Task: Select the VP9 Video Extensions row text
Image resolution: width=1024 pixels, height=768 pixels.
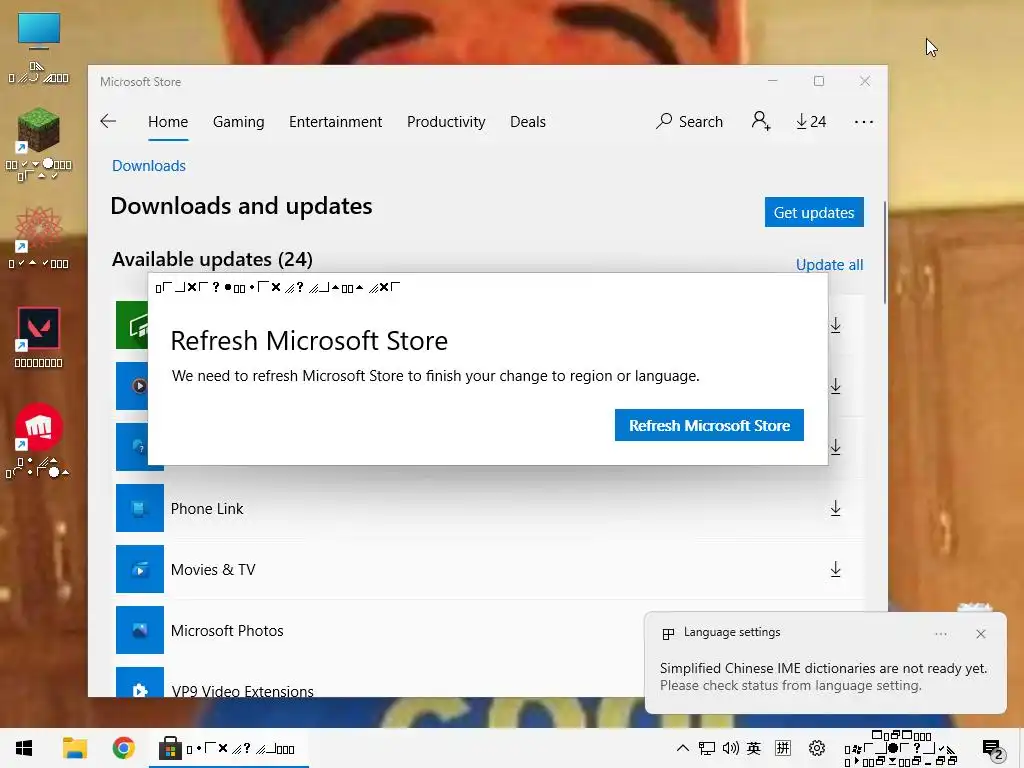Action: coord(242,690)
